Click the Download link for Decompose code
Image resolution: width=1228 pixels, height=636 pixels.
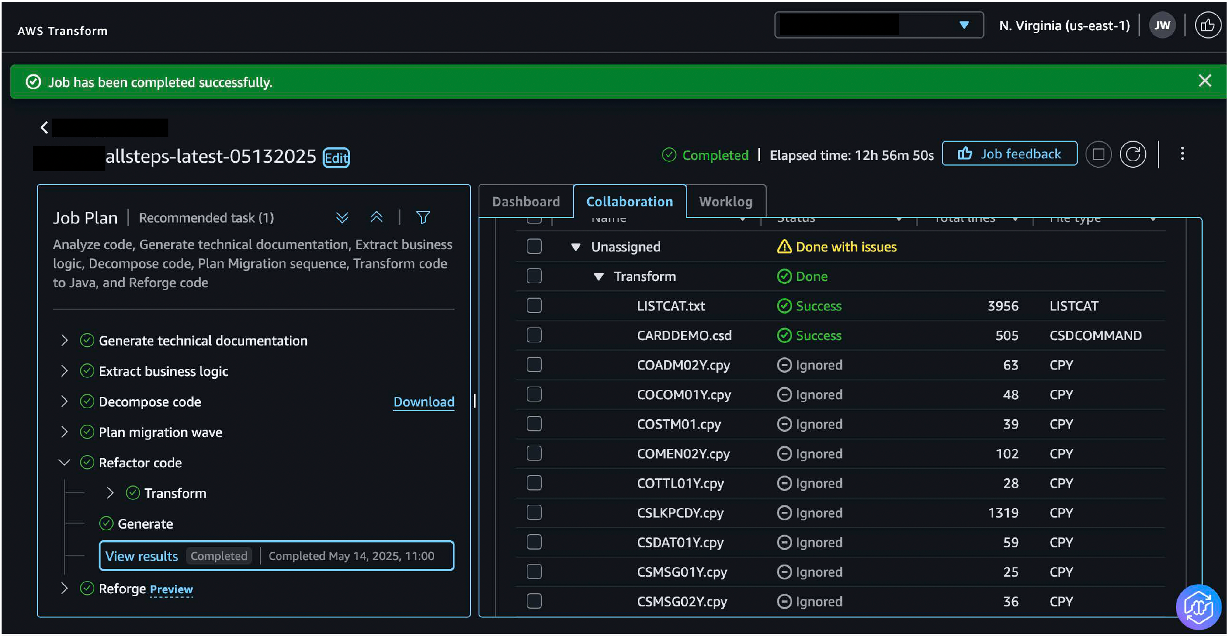424,402
